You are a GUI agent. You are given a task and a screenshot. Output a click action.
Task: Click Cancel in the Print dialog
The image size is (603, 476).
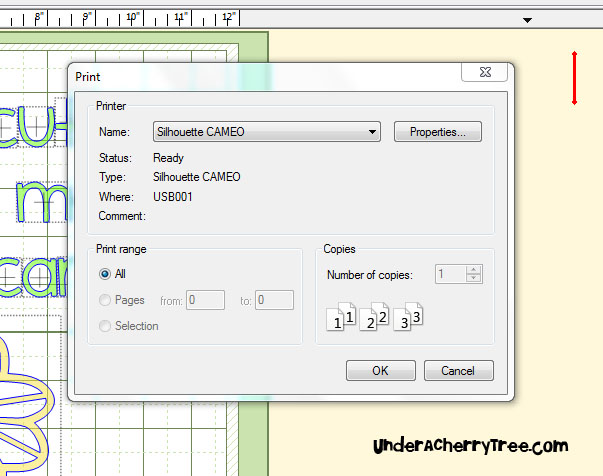coord(458,371)
